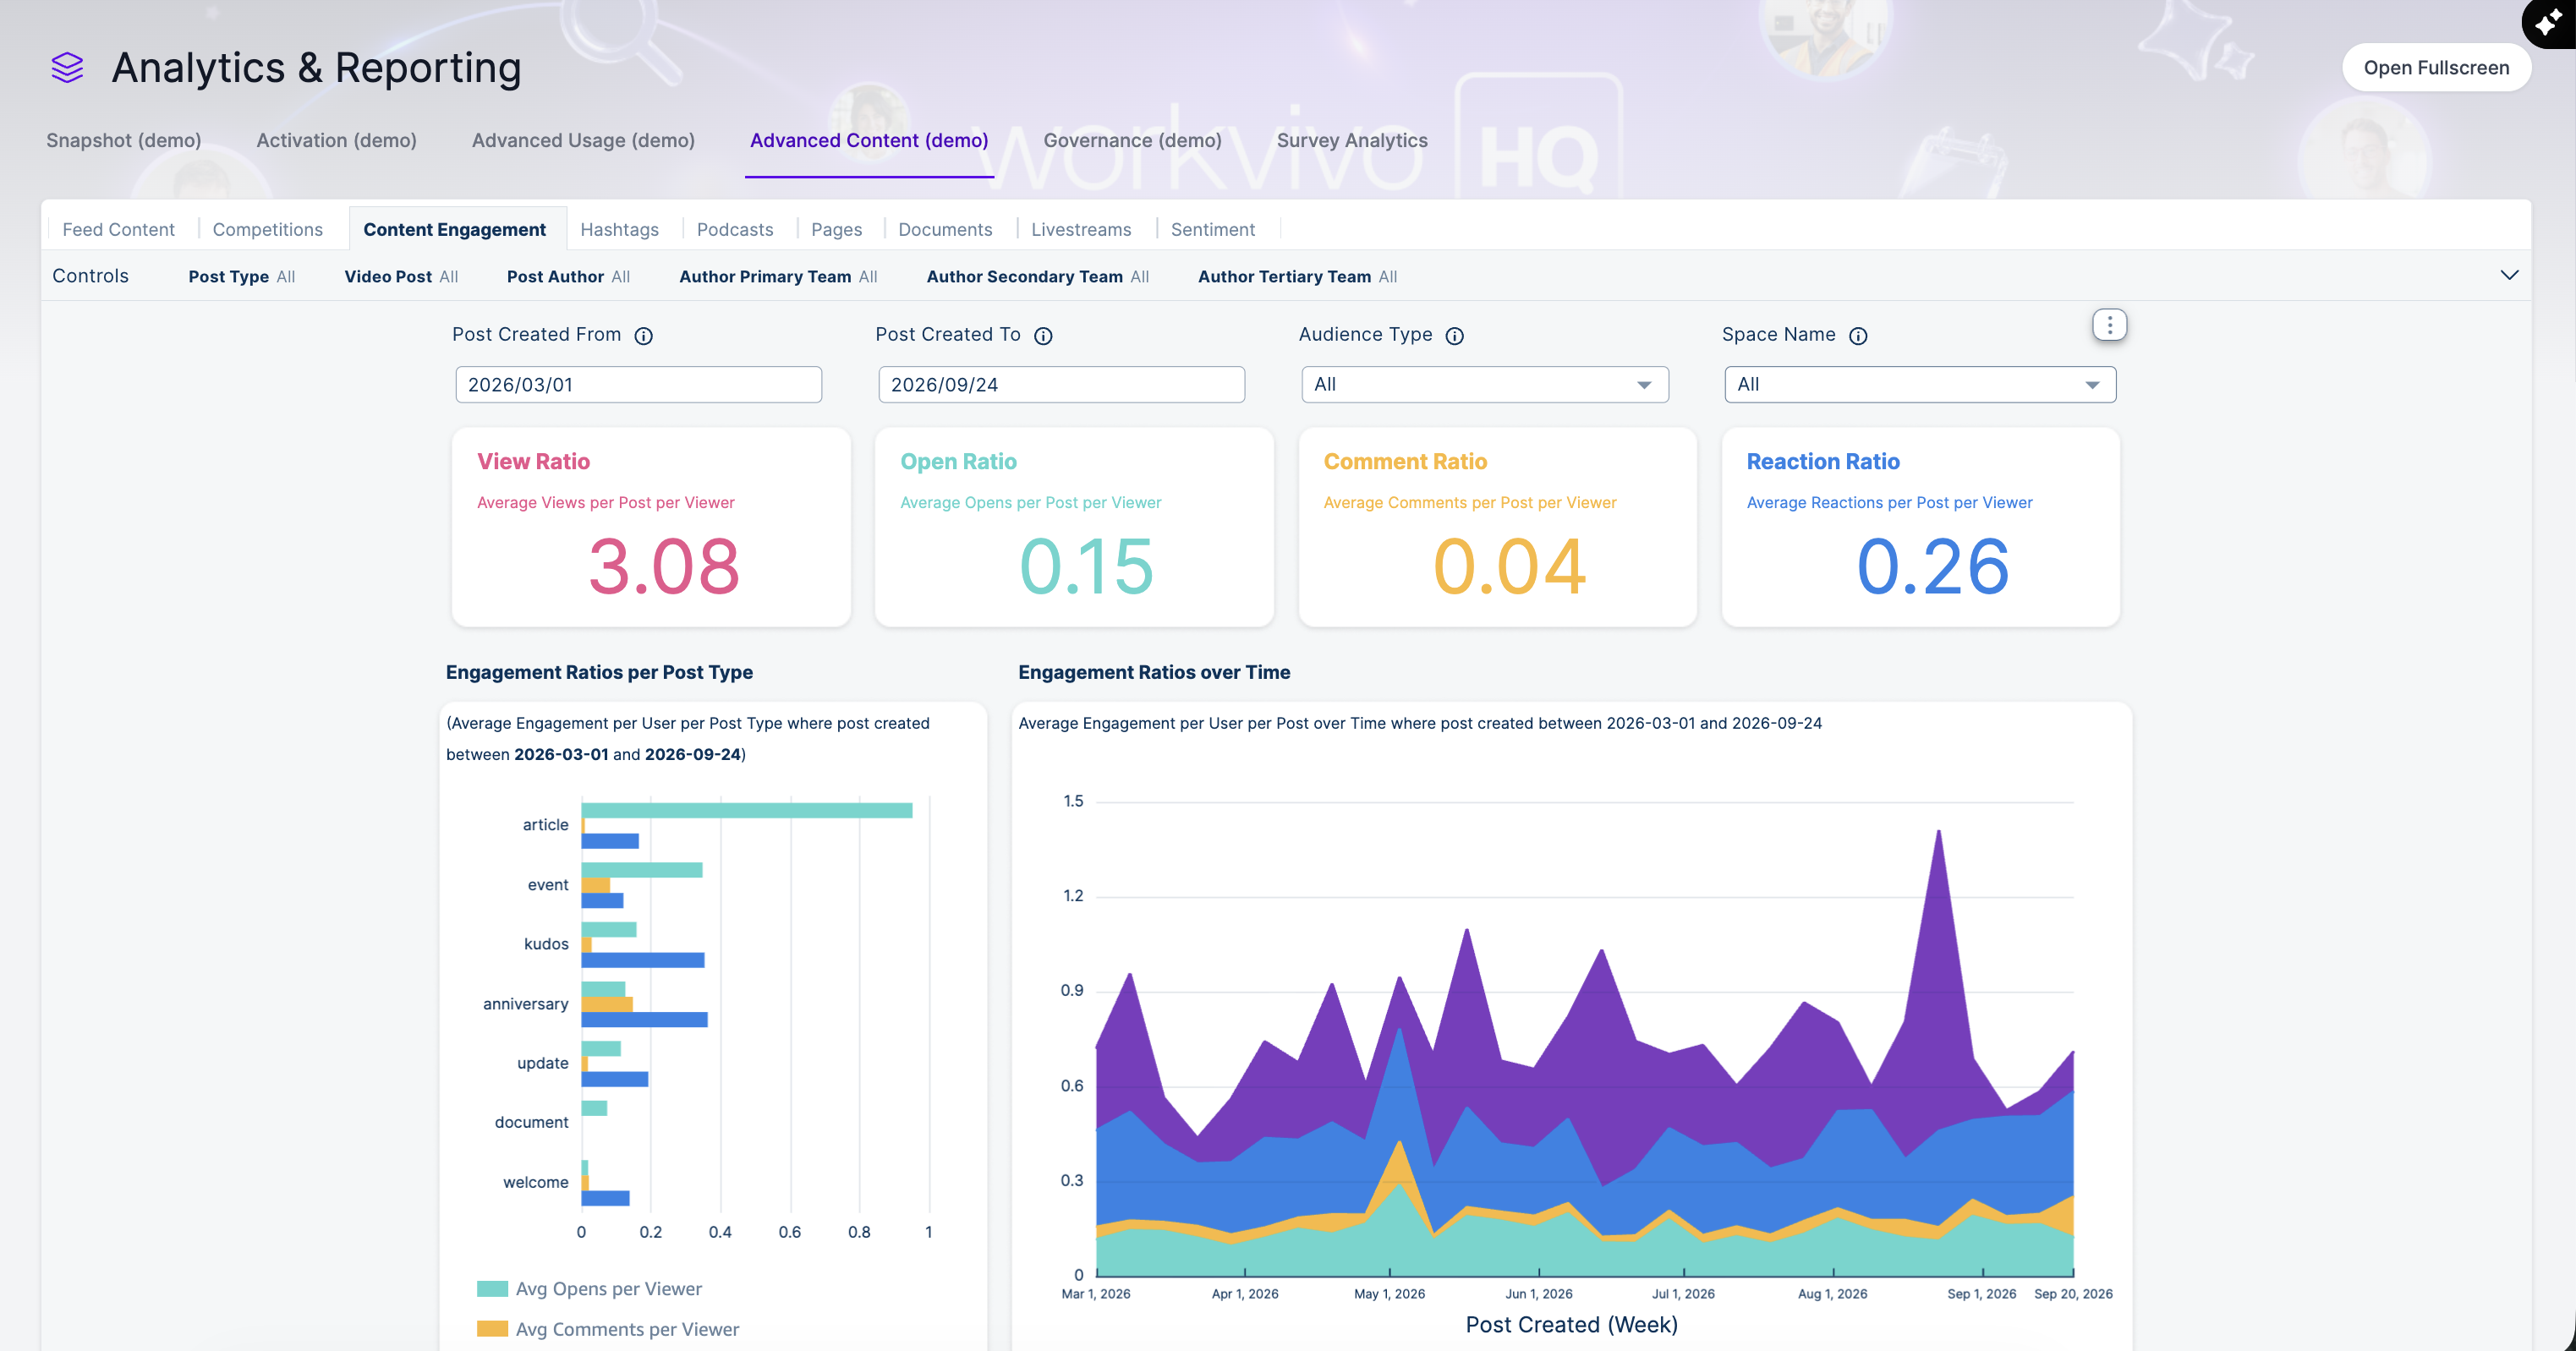Switch to Snapshot (demo) tab
This screenshot has width=2576, height=1351.
[124, 141]
